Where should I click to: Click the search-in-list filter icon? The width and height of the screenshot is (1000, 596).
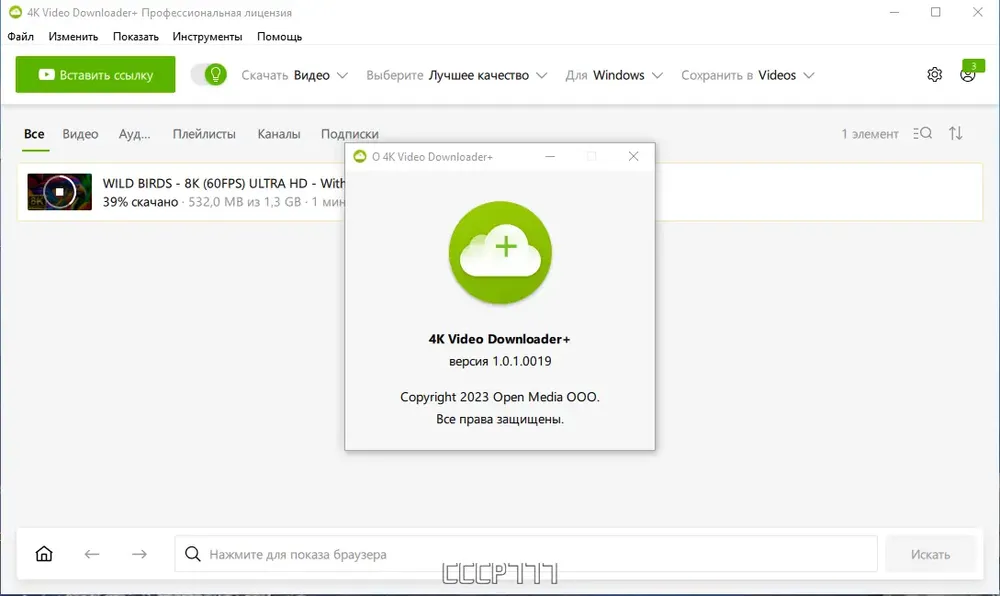coord(922,133)
